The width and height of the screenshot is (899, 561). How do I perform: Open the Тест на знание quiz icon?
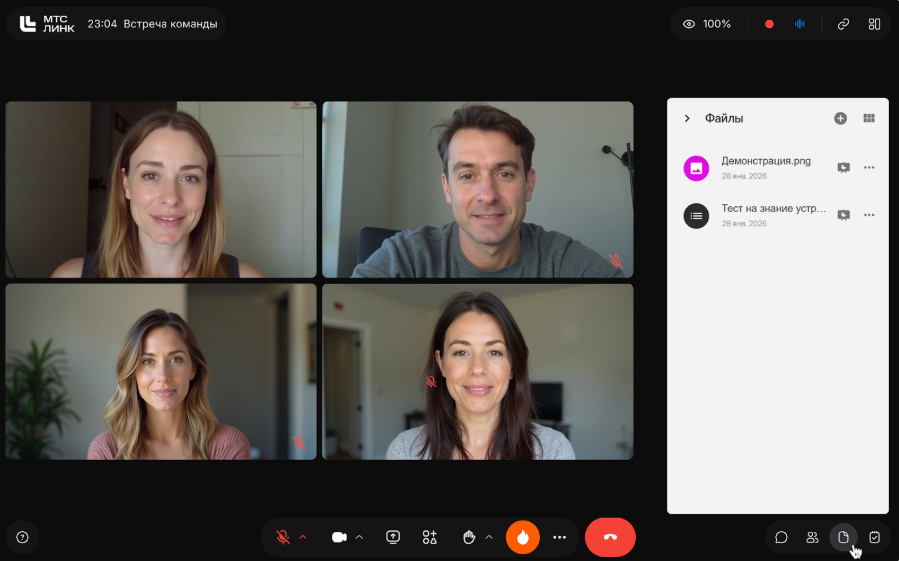click(696, 216)
